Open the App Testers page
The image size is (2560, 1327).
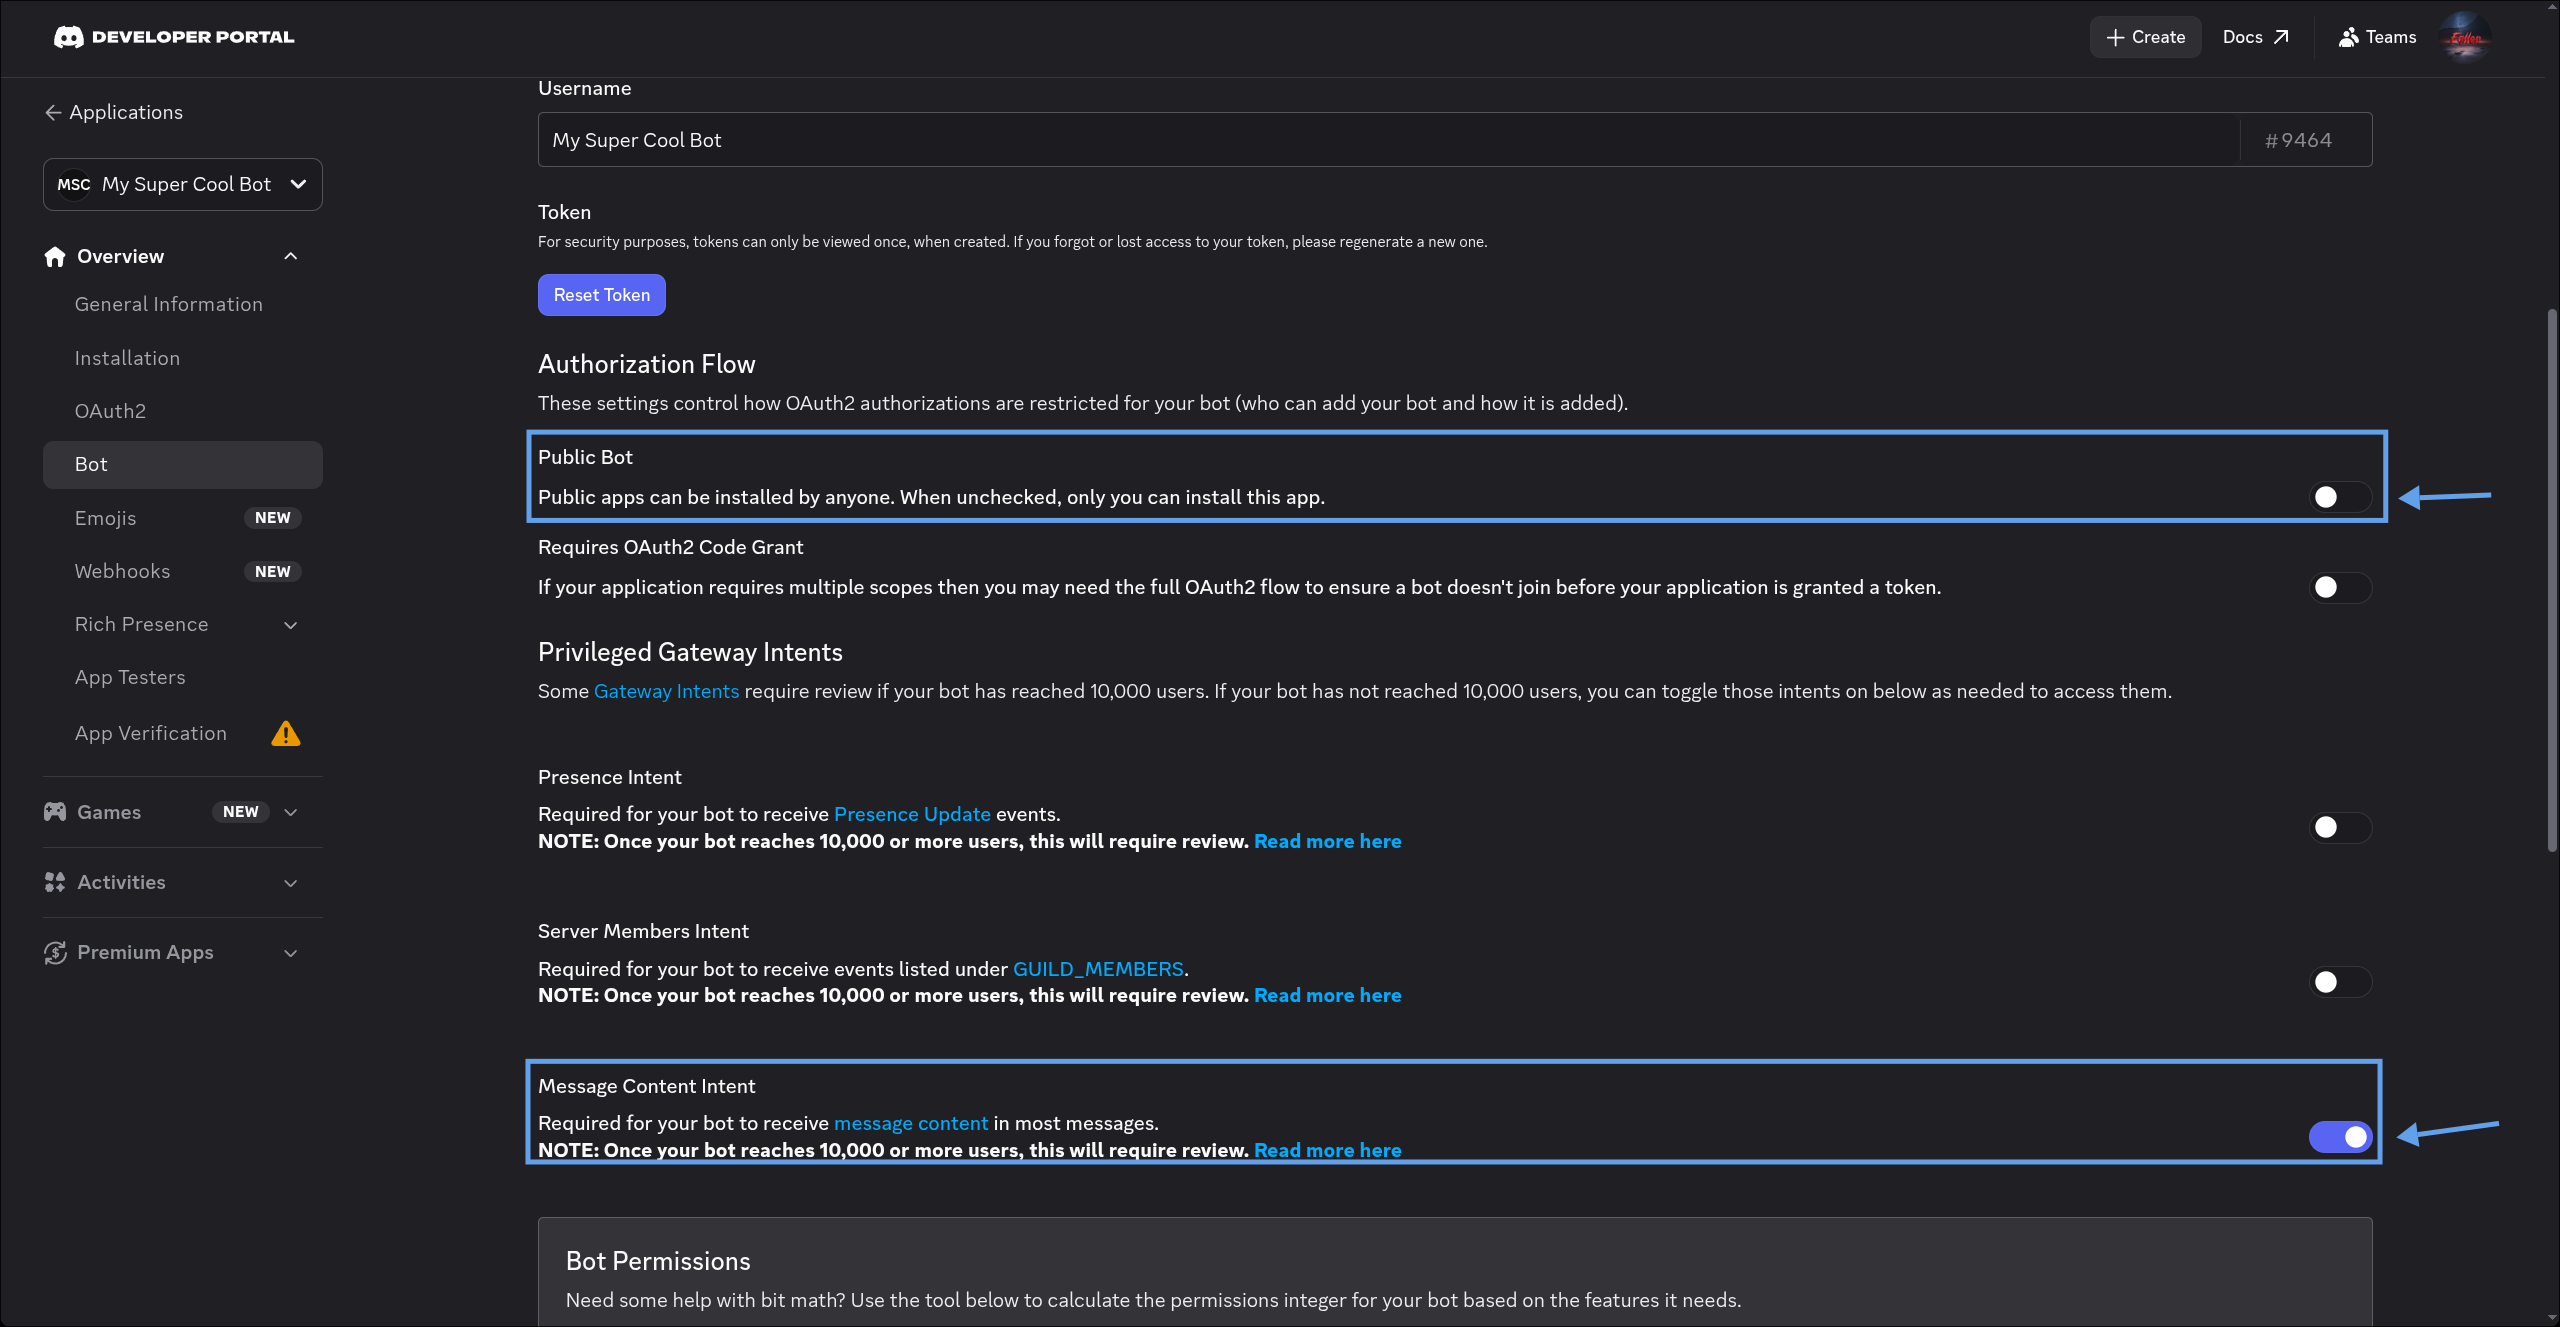click(x=183, y=678)
